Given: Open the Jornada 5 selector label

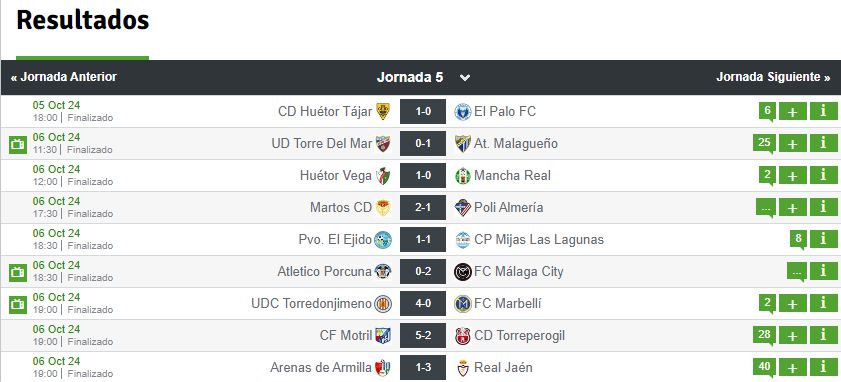Looking at the screenshot, I should coord(410,77).
